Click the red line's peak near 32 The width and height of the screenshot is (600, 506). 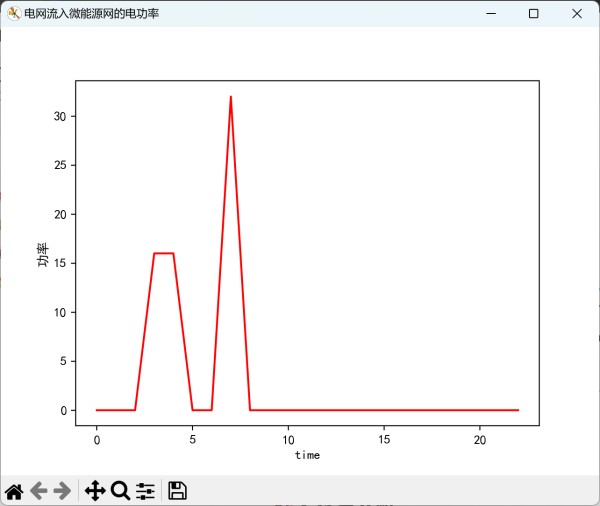(231, 98)
